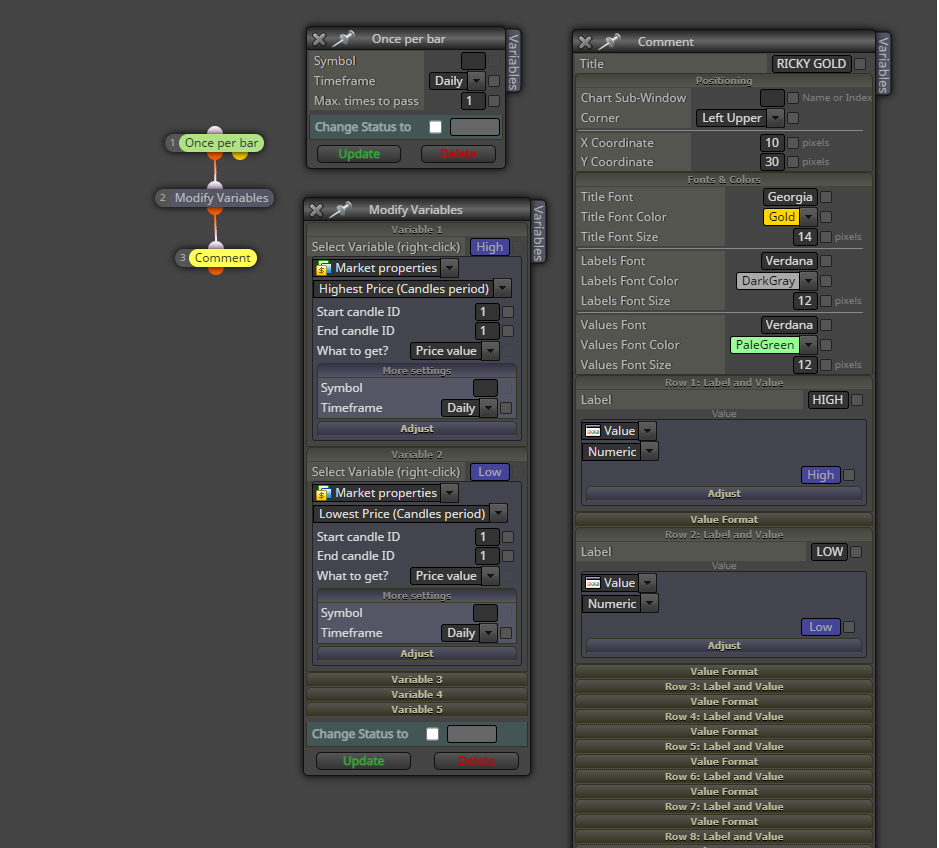This screenshot has width=939, height=848.
Task: Close the Comment panel with its X icon
Action: [585, 42]
